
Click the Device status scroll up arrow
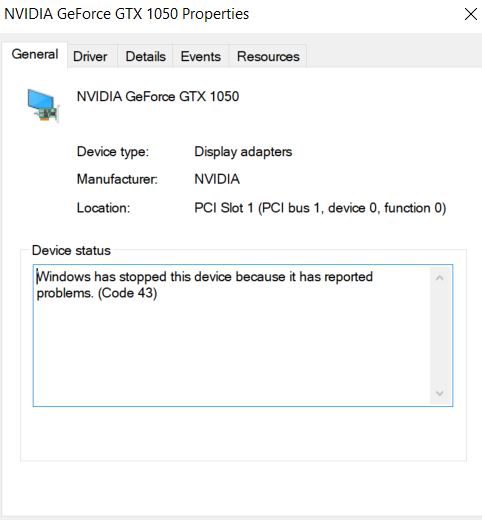440,278
